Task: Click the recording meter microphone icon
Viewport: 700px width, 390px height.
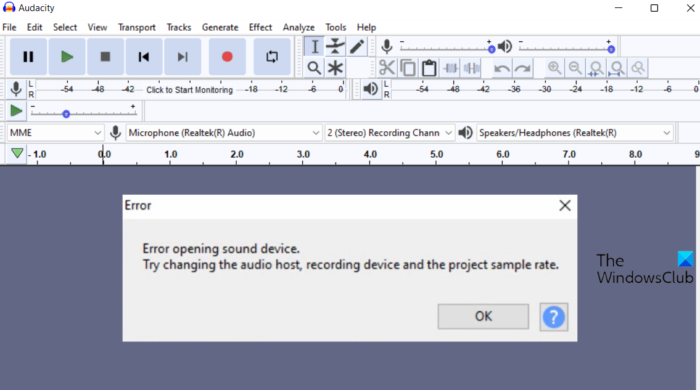Action: click(x=16, y=89)
